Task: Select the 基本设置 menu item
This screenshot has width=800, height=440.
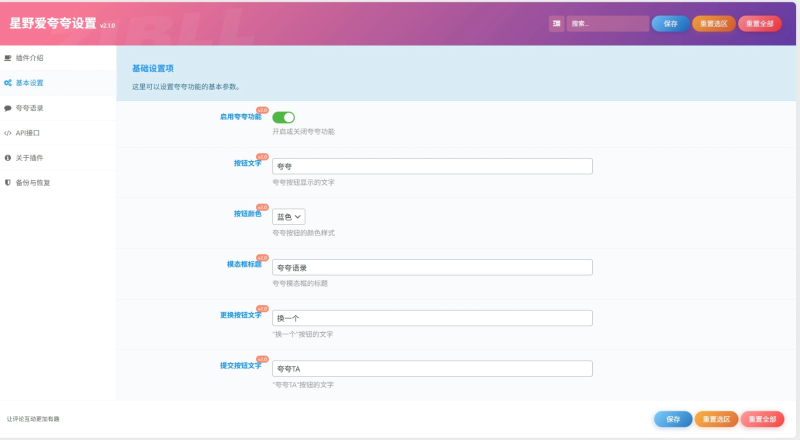Action: click(x=58, y=83)
